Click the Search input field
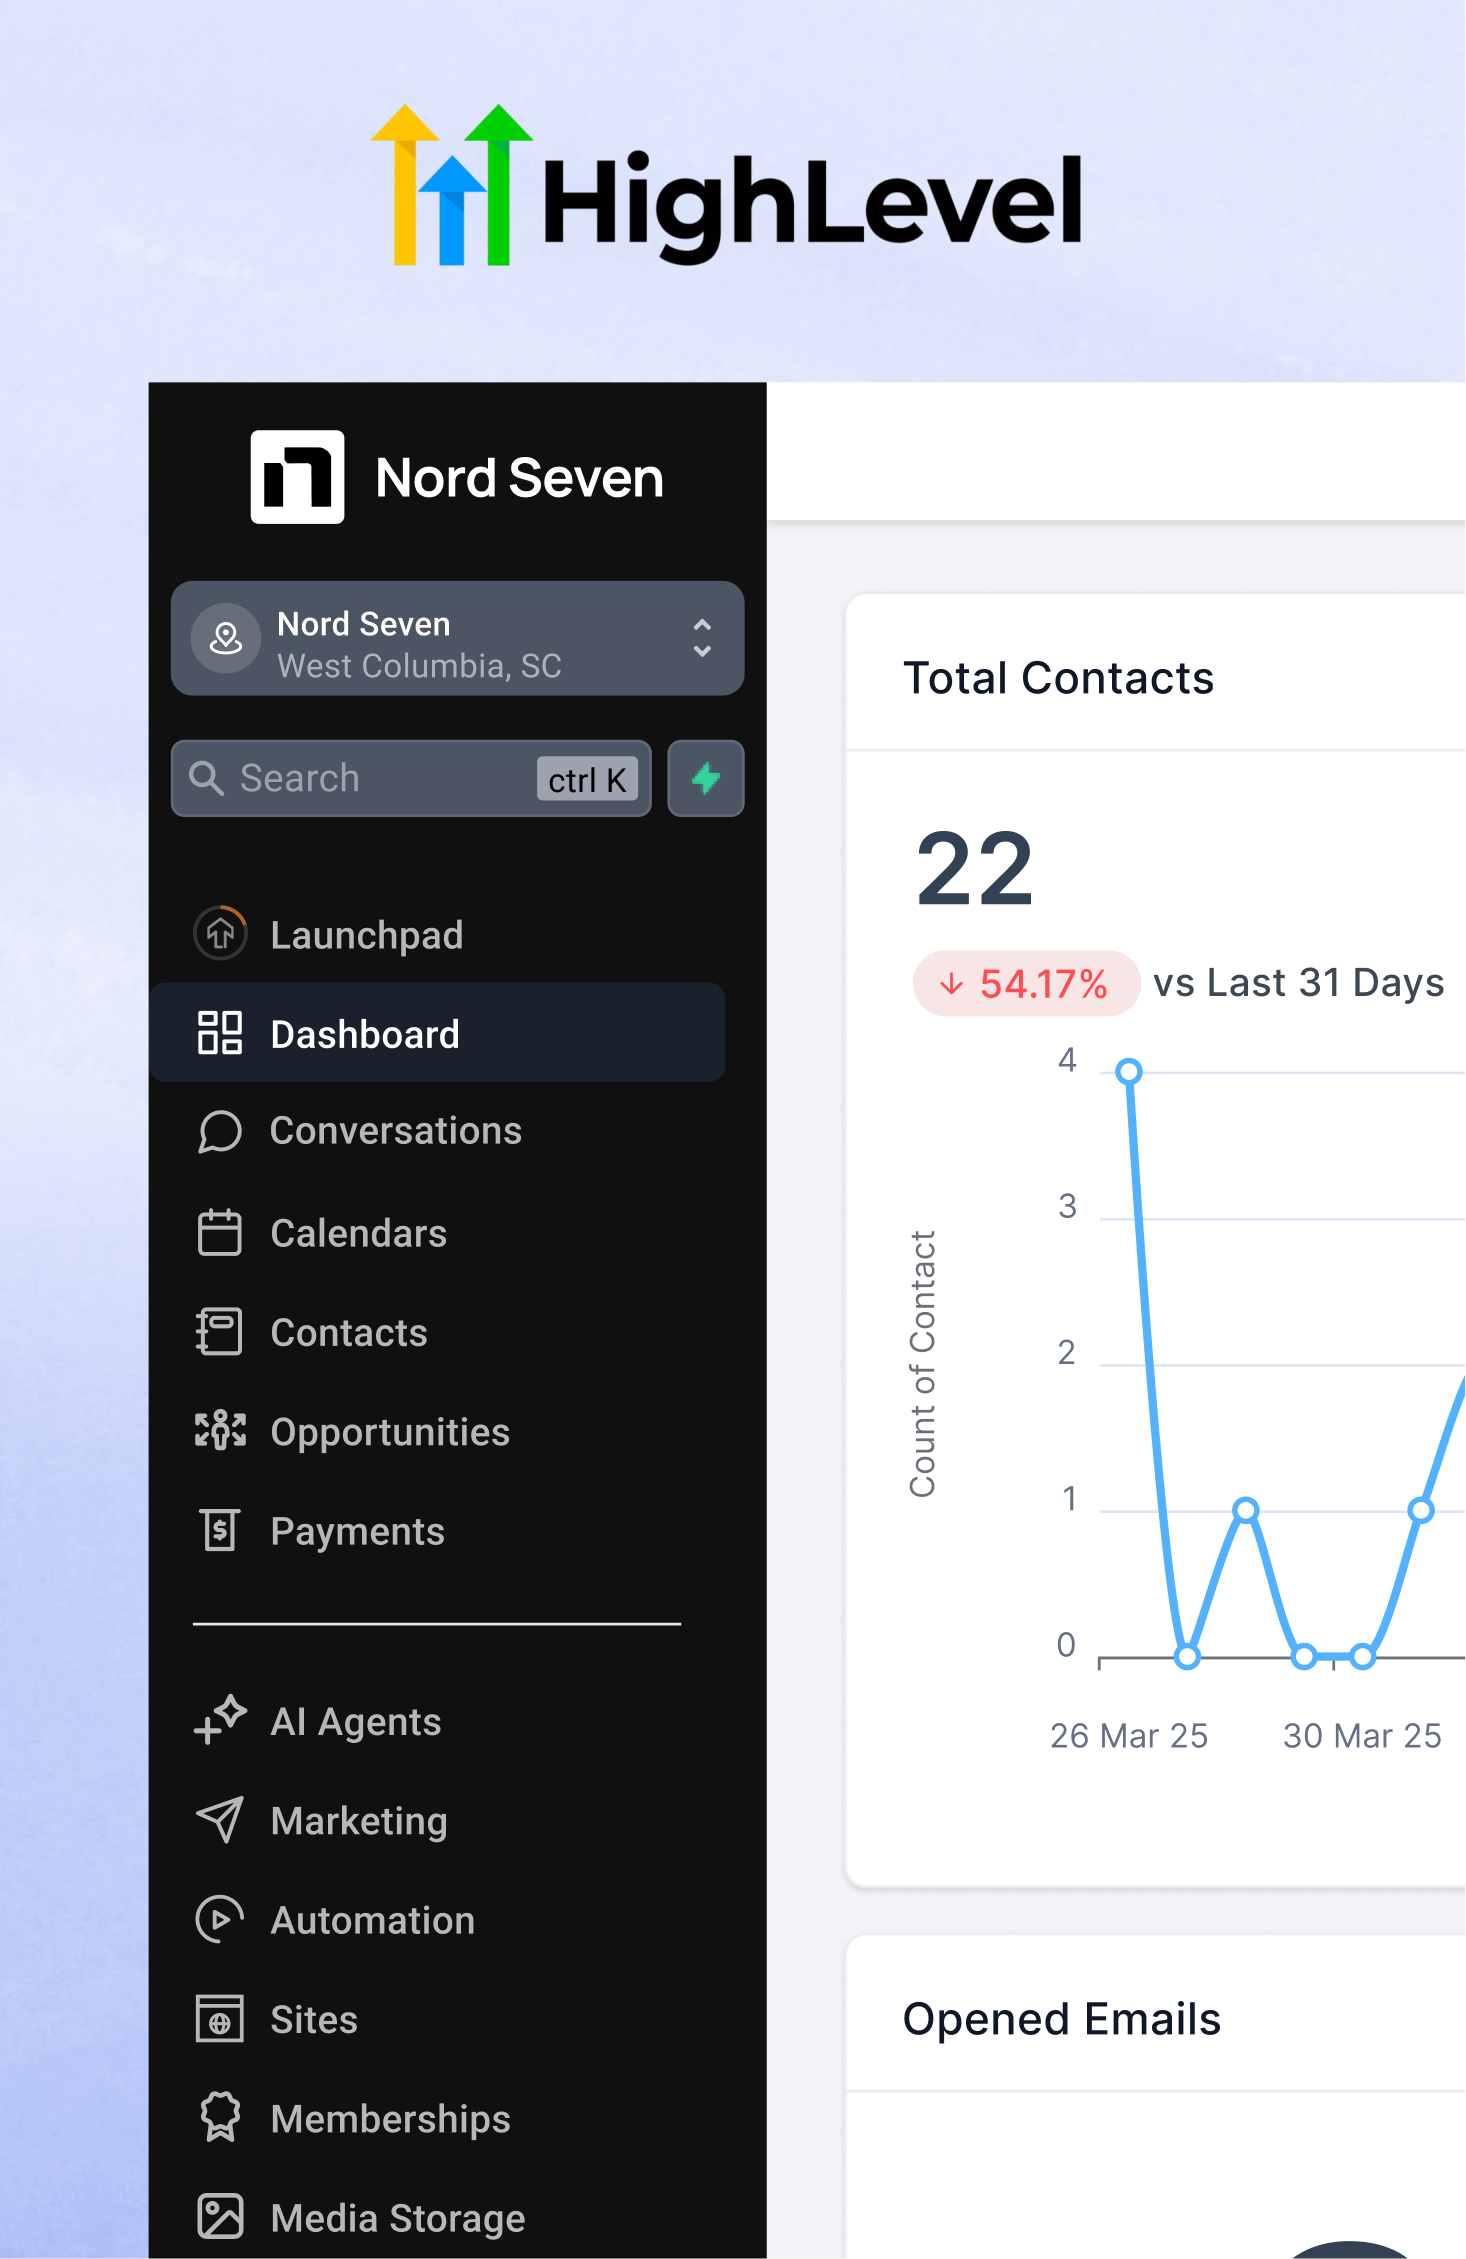The image size is (1466, 2259). point(380,778)
